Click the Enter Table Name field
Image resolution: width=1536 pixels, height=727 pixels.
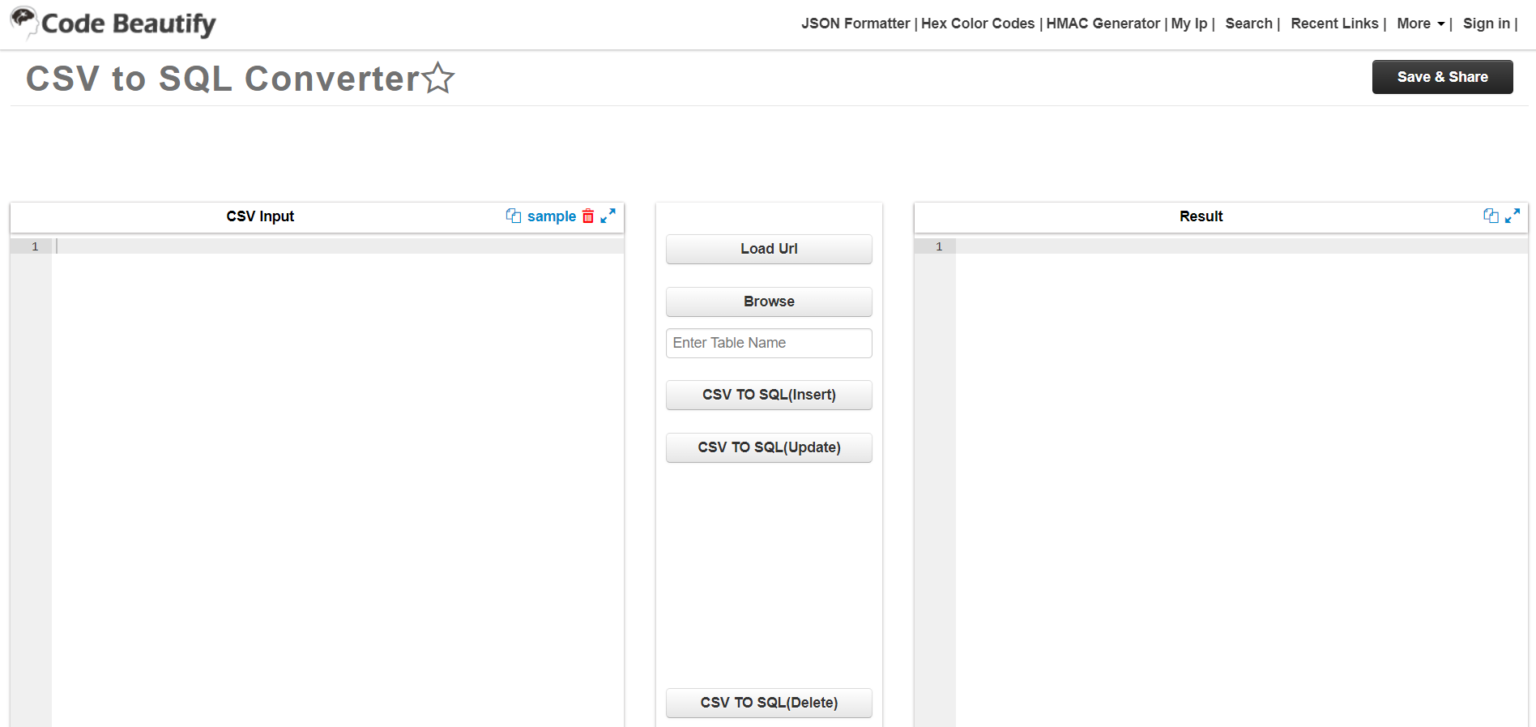(768, 343)
